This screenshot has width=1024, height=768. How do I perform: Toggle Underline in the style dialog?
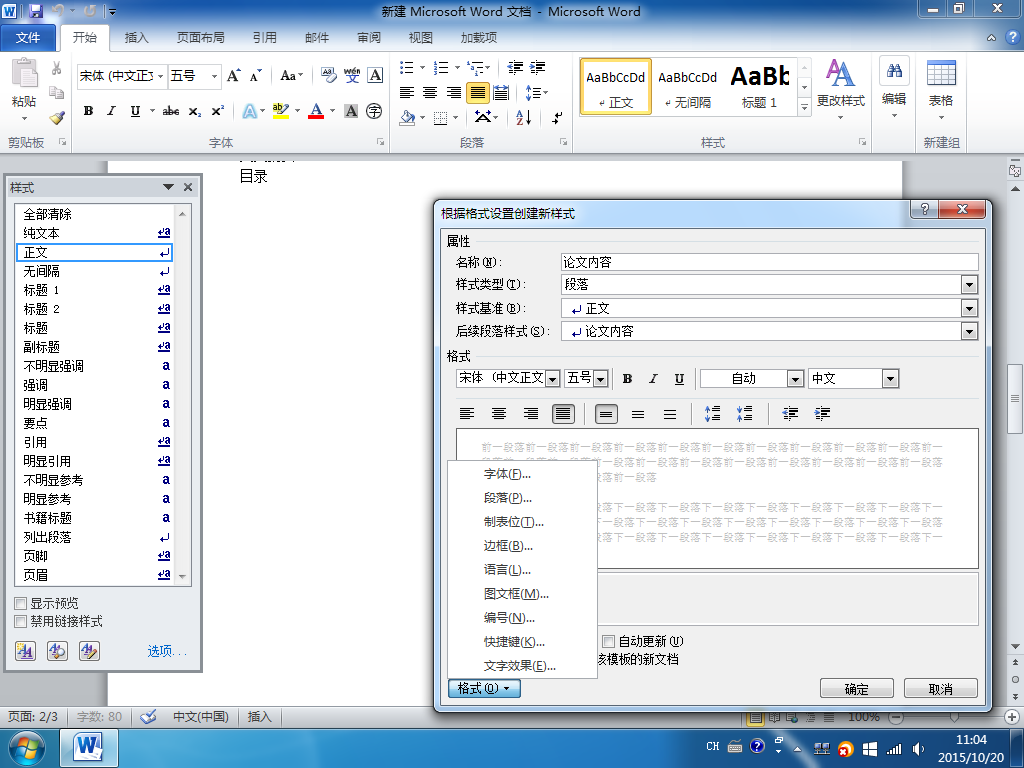pyautogui.click(x=679, y=379)
